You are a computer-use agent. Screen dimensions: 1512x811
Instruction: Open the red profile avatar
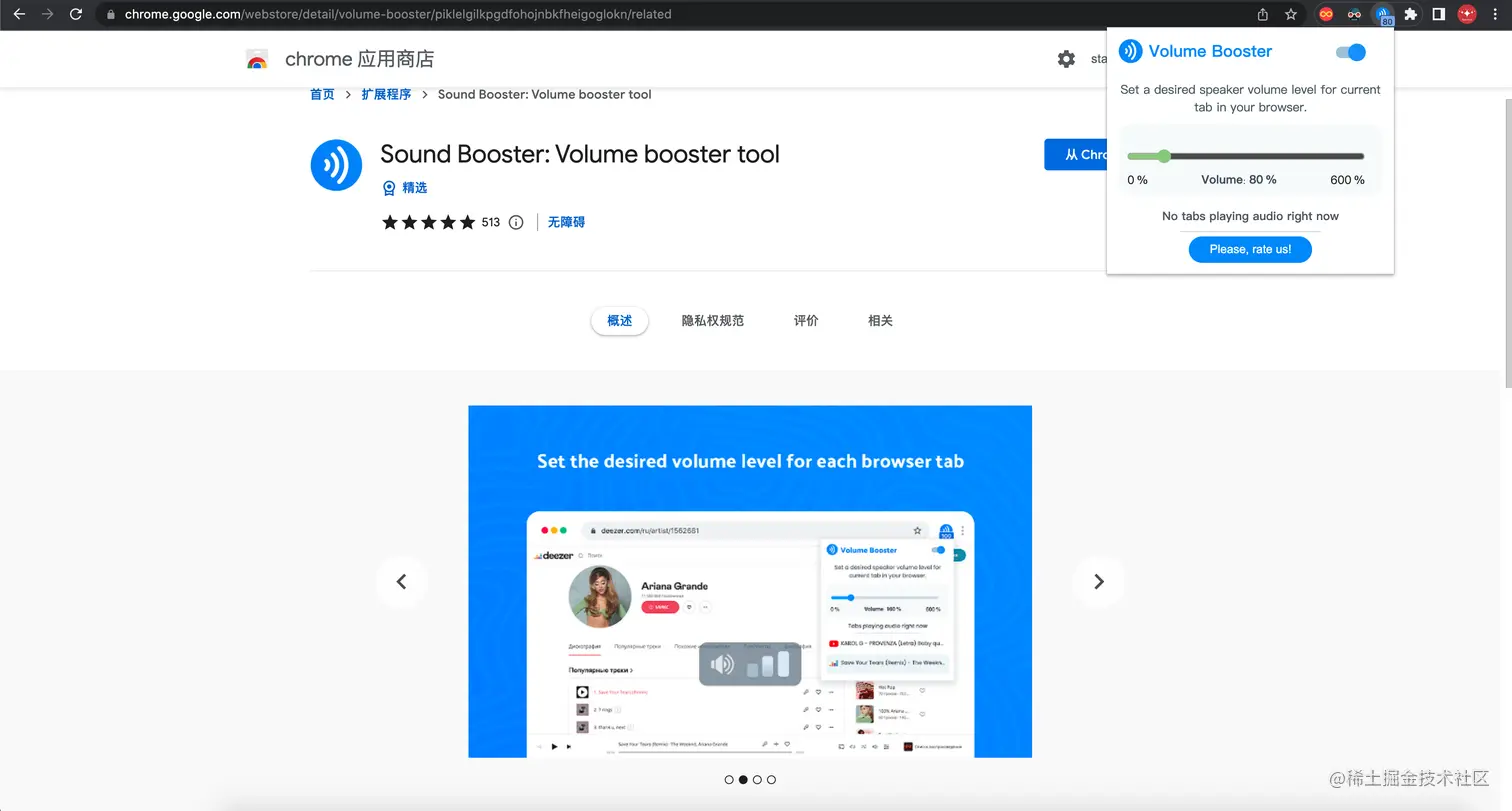point(1467,15)
